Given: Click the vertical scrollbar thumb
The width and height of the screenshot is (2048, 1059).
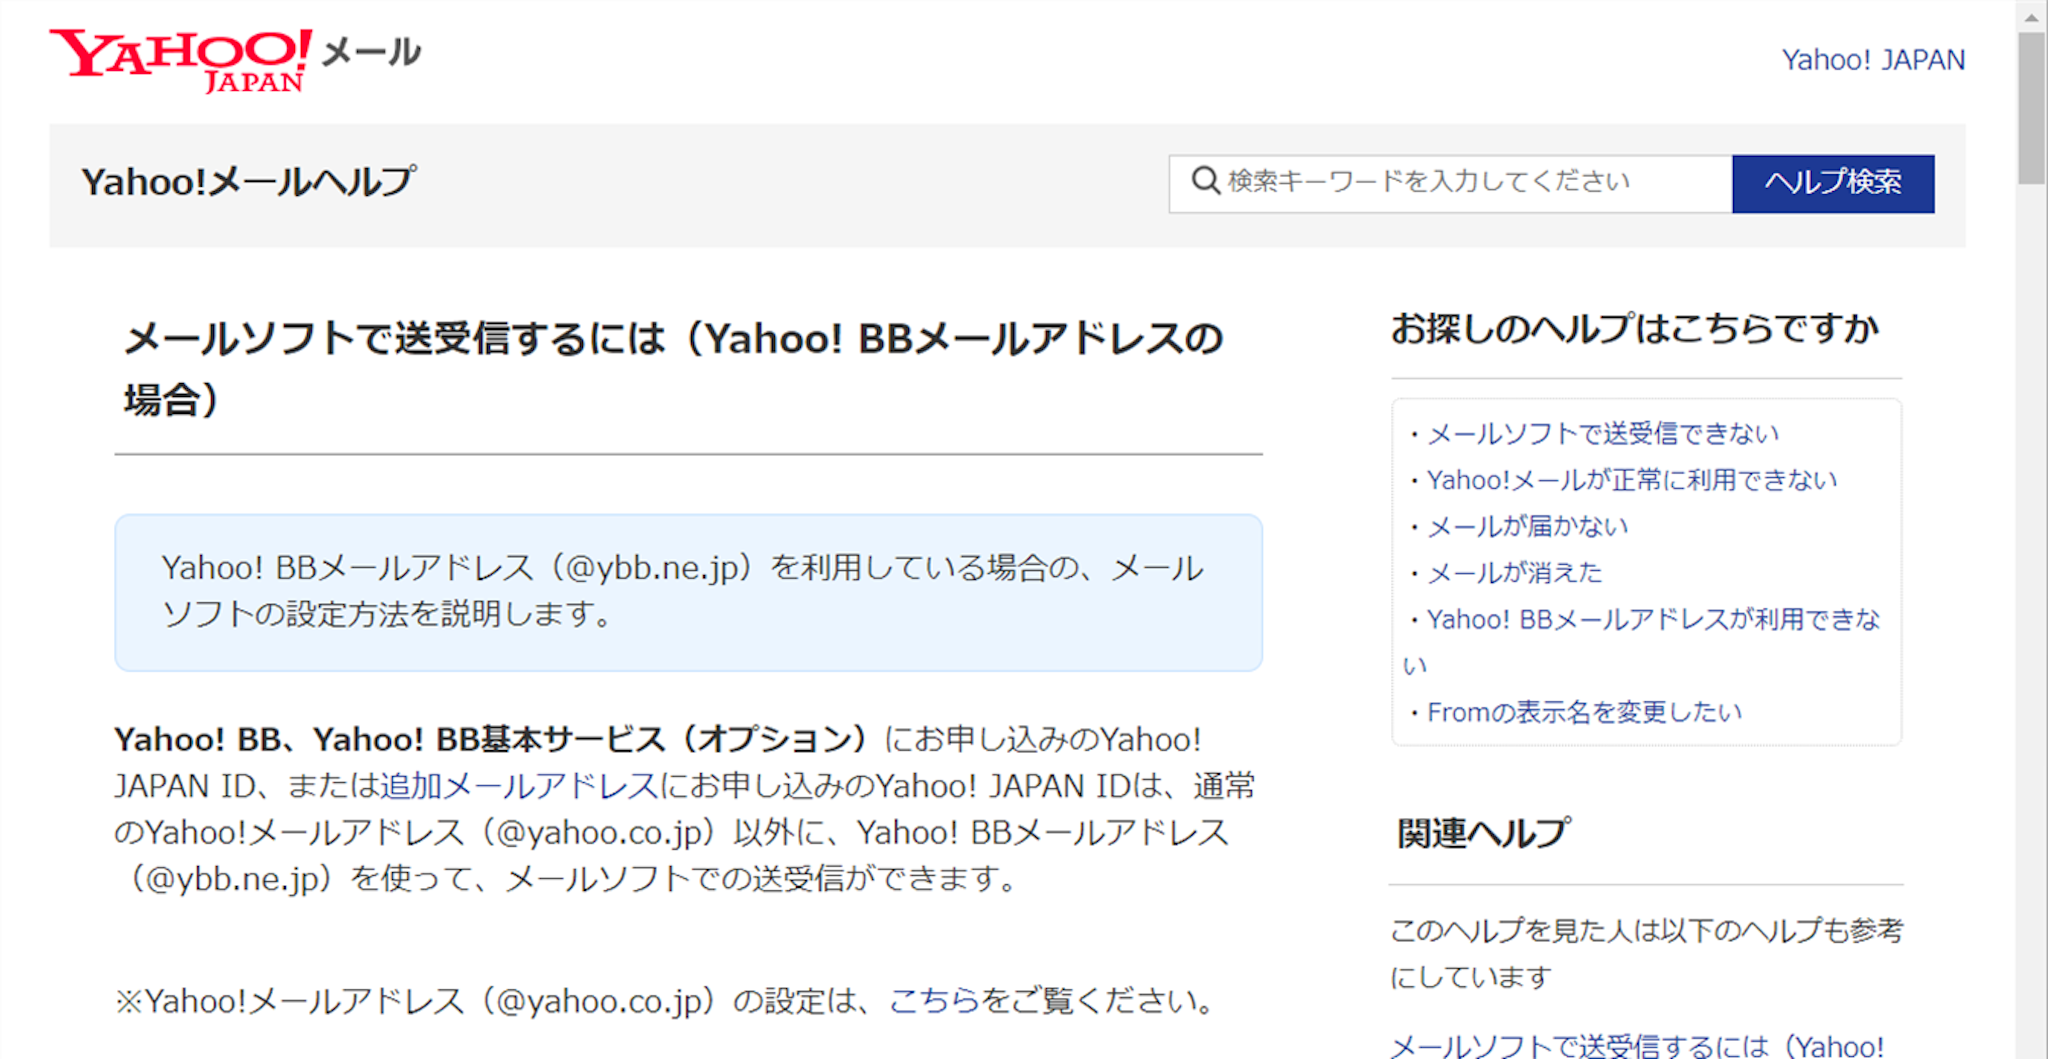Looking at the screenshot, I should pos(2031,108).
